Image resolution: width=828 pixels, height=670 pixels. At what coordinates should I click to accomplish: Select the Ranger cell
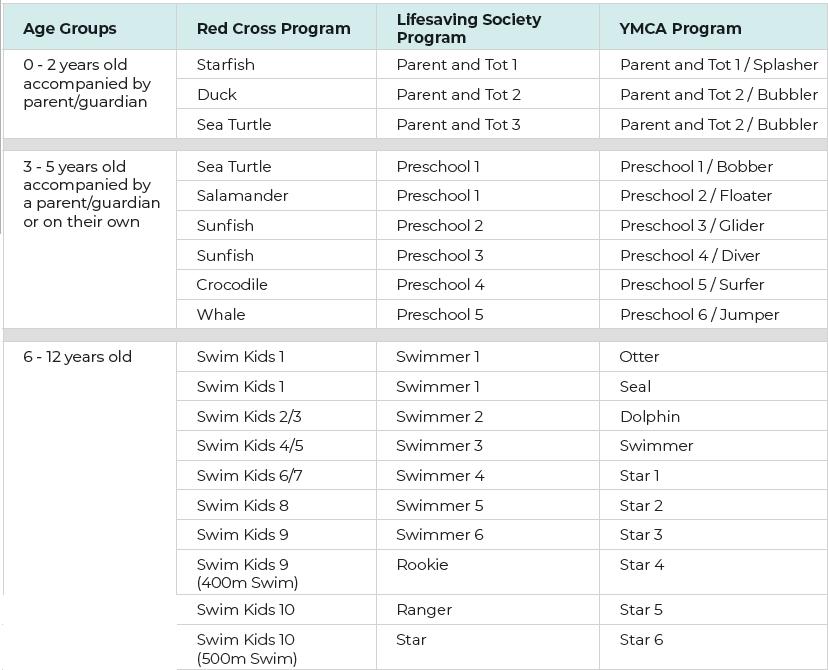point(424,610)
